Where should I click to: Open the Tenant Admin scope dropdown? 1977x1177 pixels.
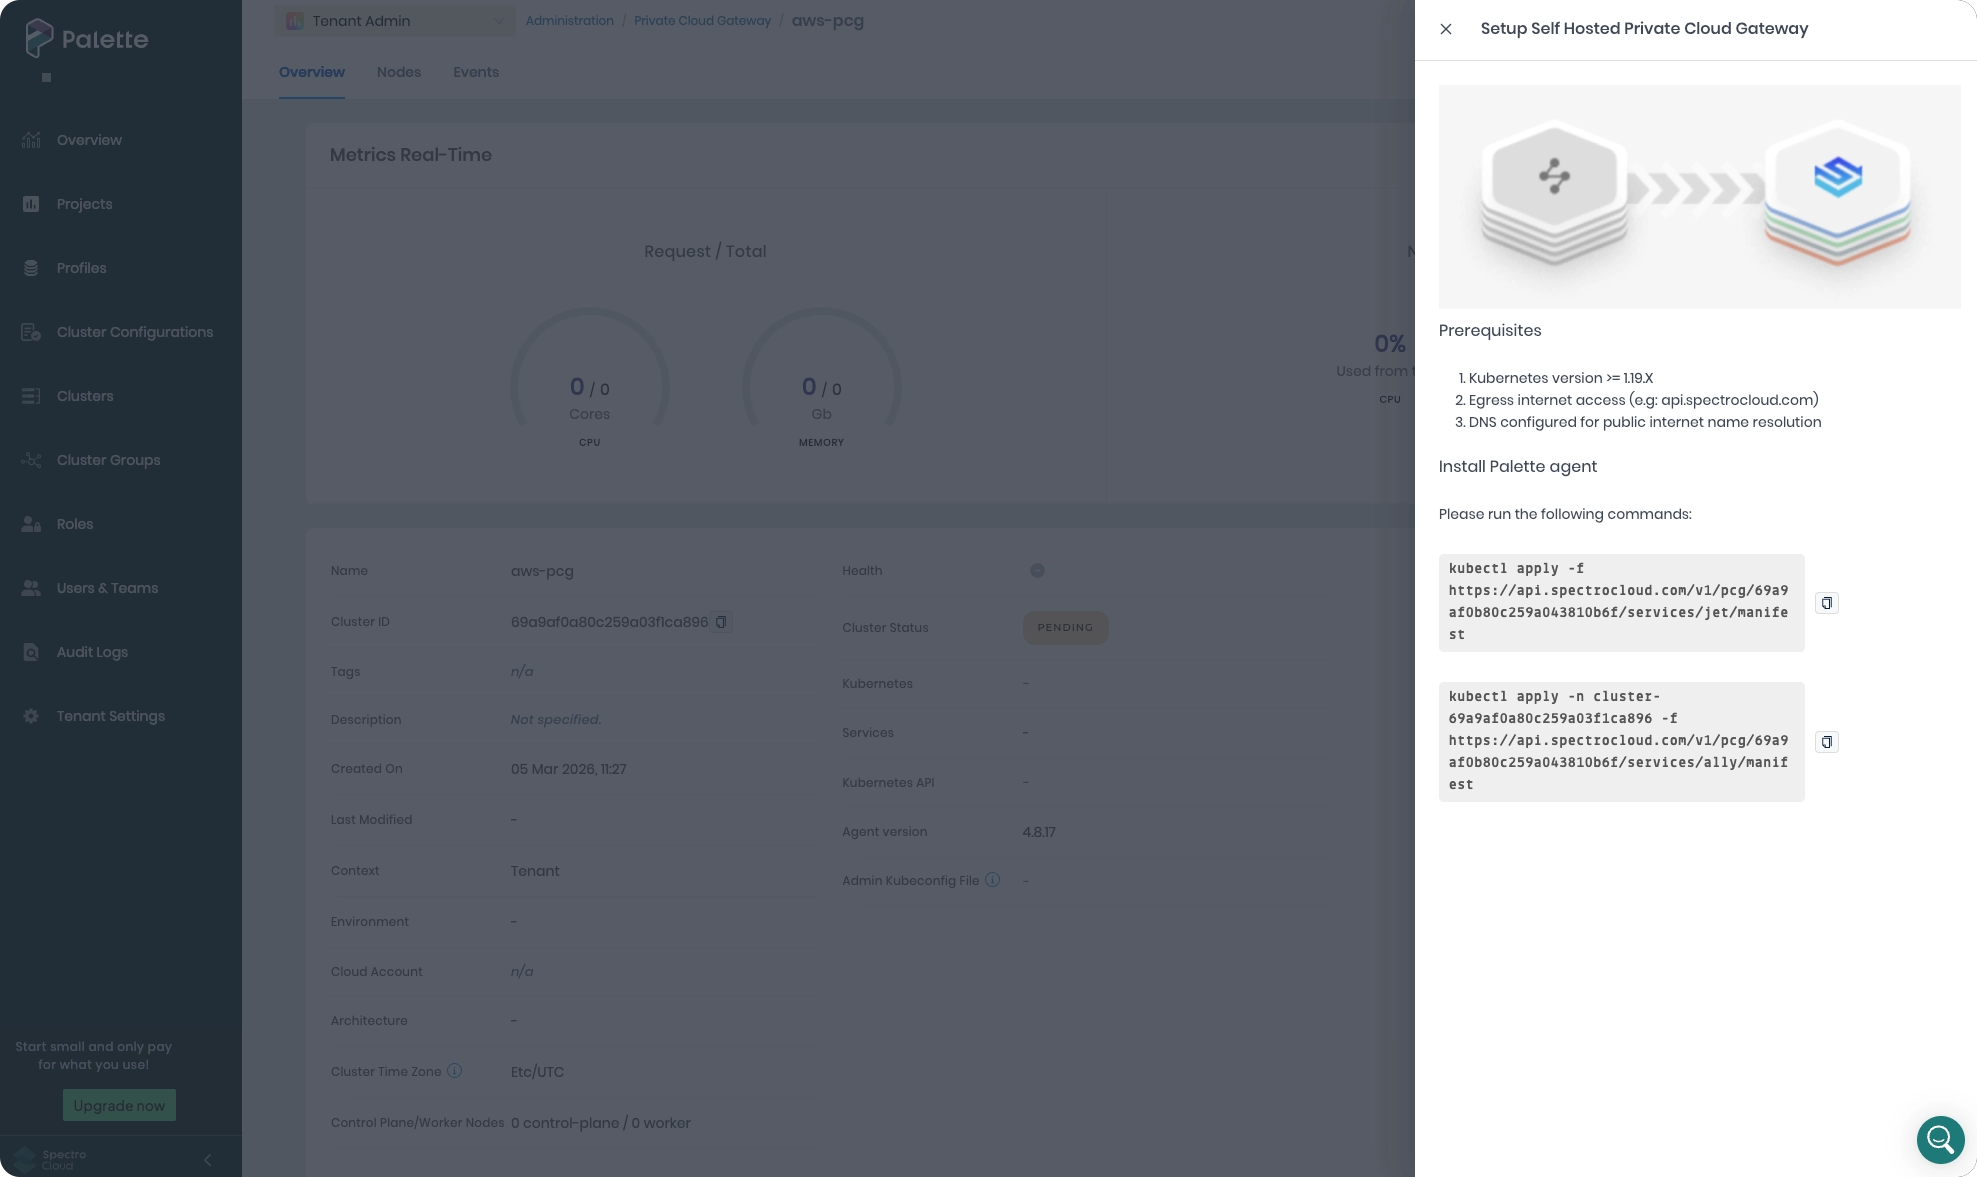pyautogui.click(x=394, y=20)
